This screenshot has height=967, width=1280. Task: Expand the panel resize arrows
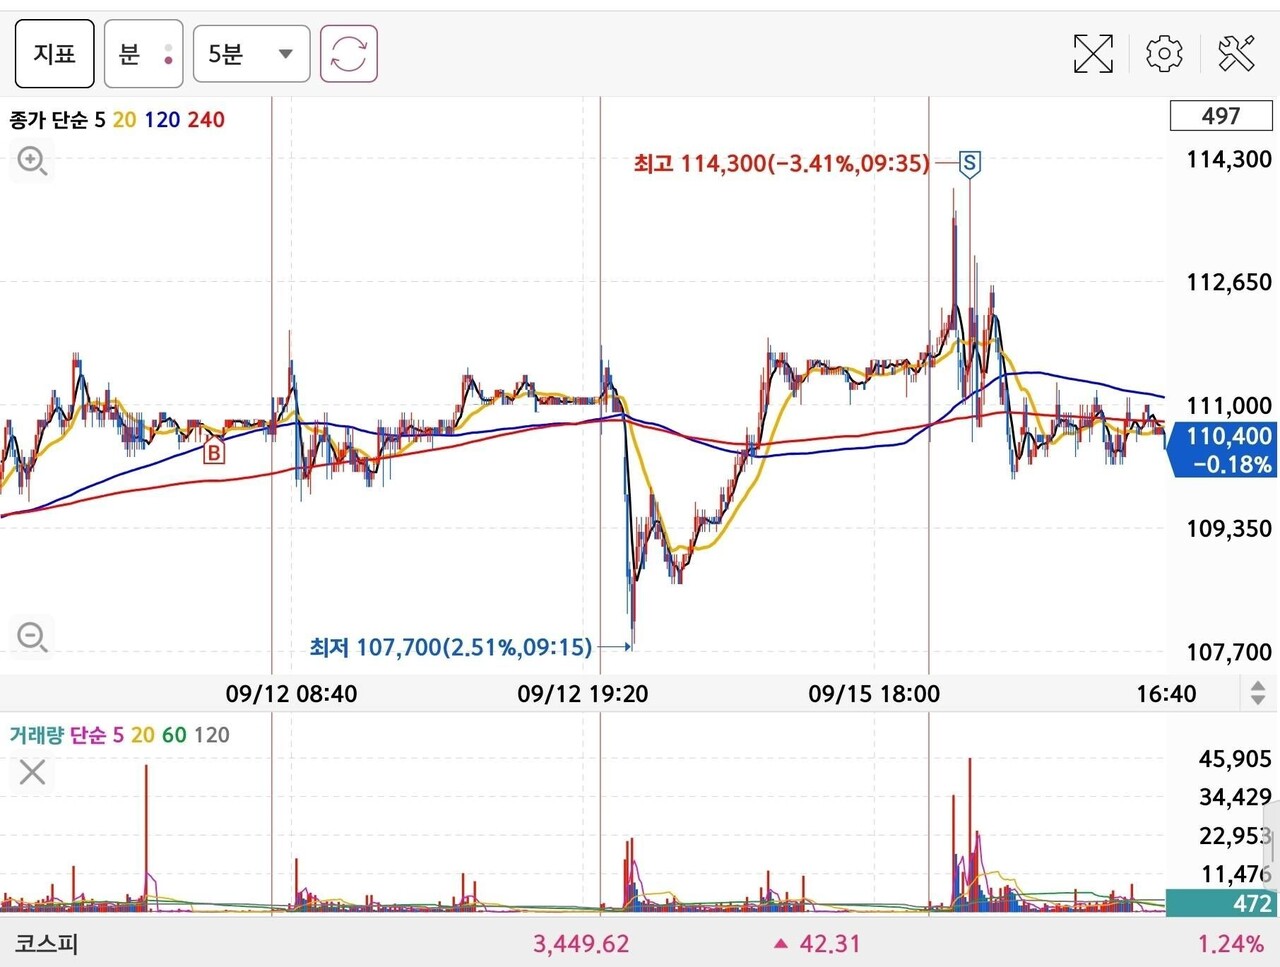pyautogui.click(x=1257, y=692)
